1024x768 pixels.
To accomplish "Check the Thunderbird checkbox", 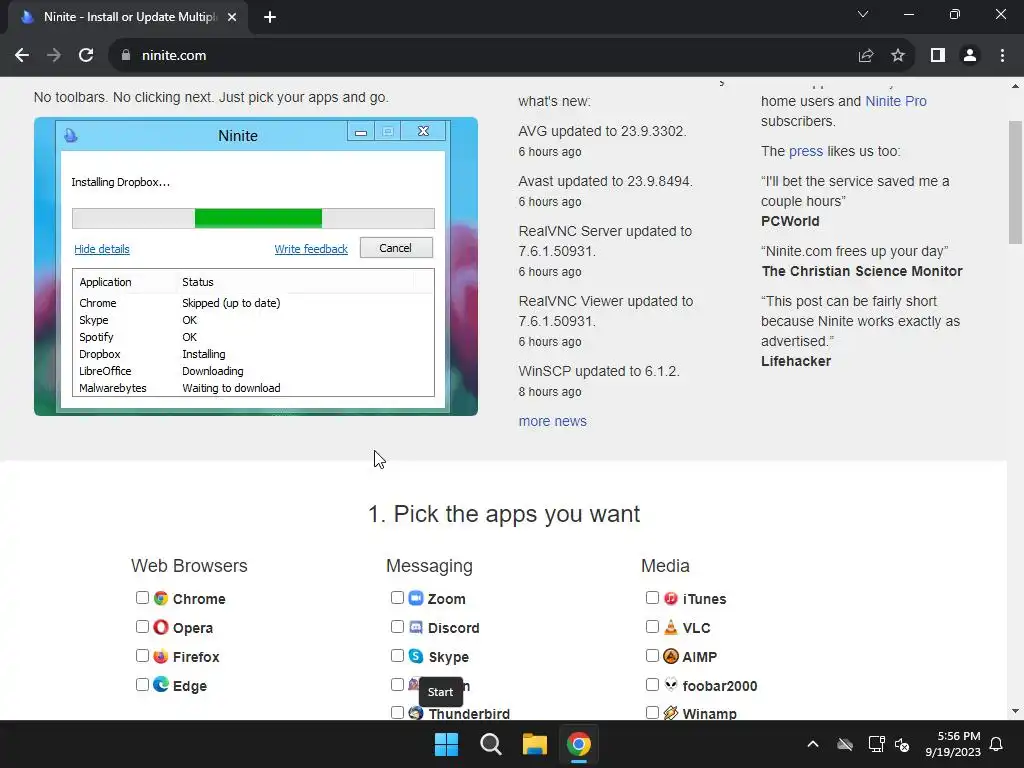I will [397, 712].
